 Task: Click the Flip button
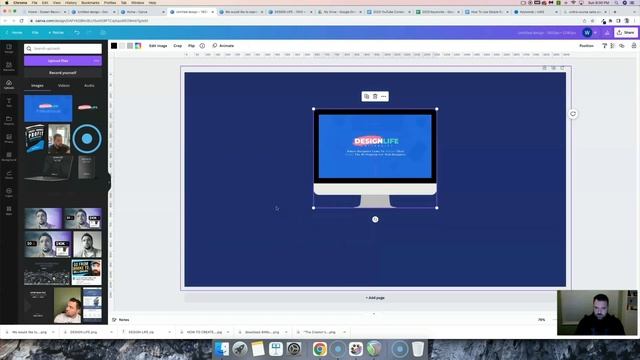point(191,46)
